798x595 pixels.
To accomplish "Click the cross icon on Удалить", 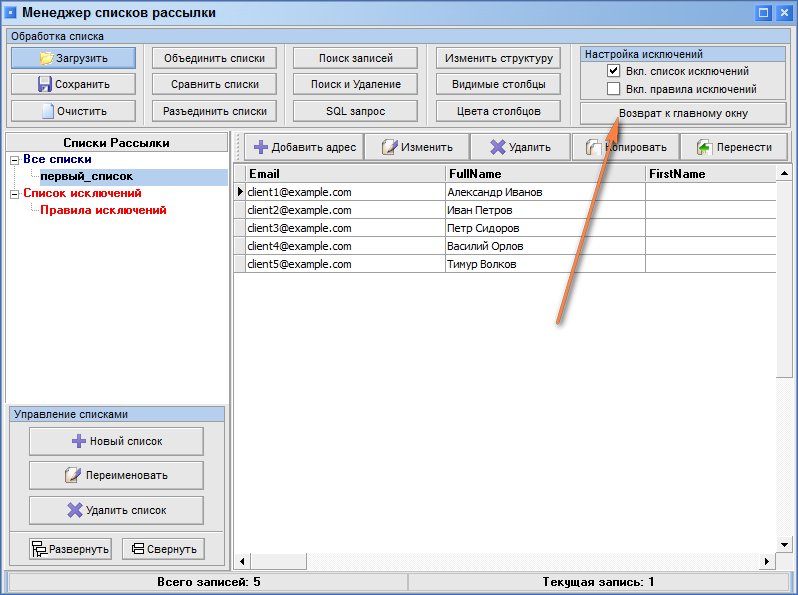I will point(498,147).
